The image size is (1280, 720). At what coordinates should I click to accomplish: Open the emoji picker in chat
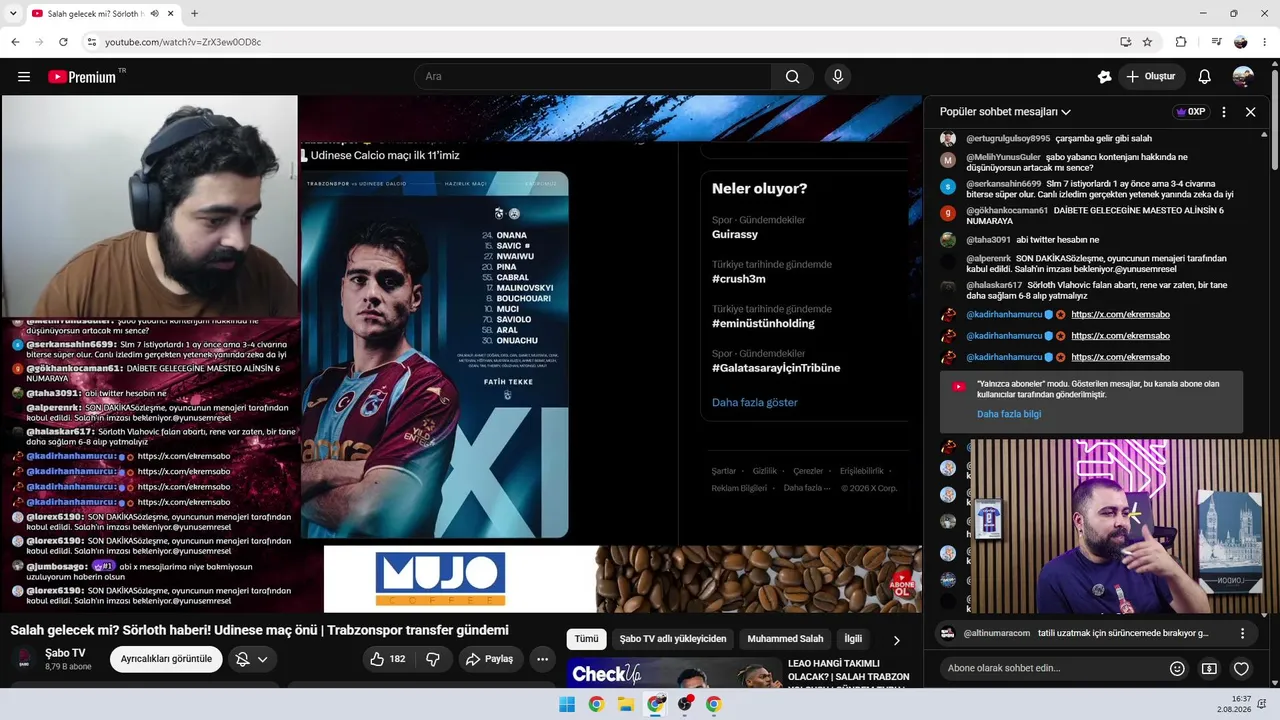tap(1177, 668)
